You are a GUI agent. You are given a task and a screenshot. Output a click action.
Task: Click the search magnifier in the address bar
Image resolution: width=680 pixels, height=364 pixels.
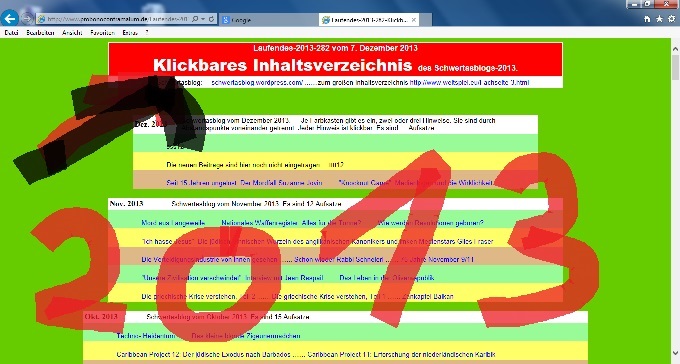point(195,19)
